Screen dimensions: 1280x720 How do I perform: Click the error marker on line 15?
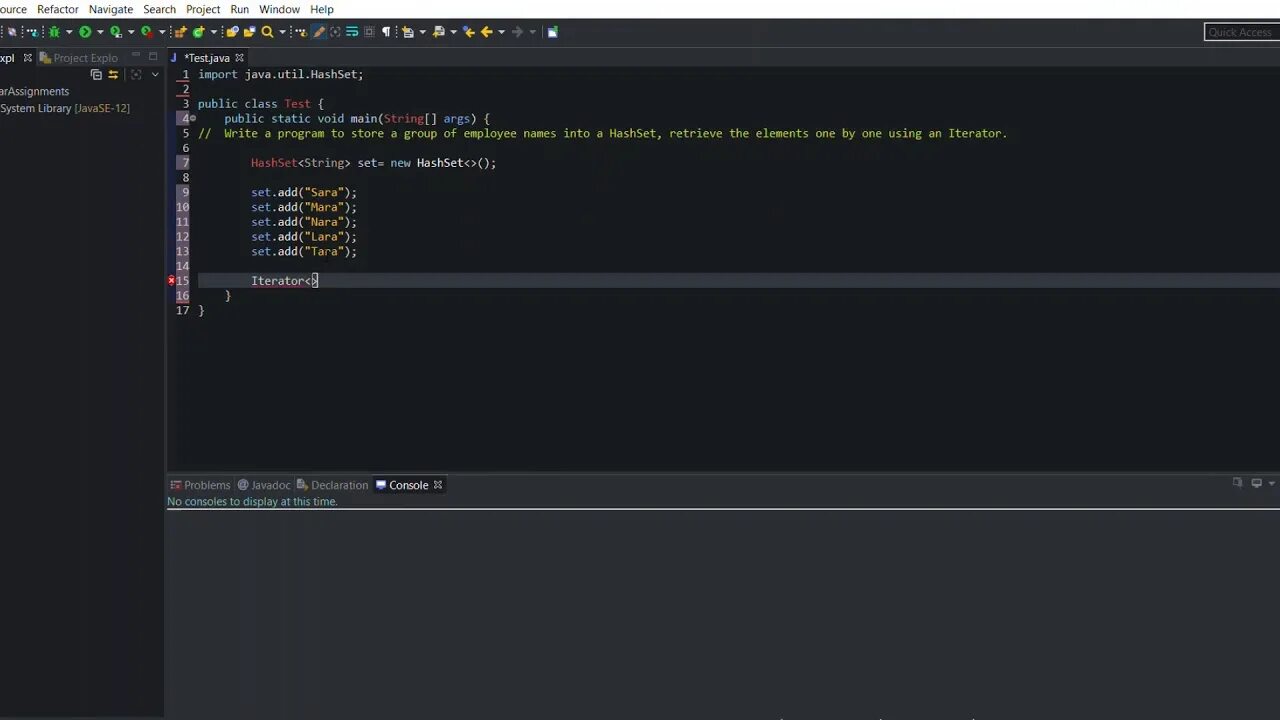point(171,281)
